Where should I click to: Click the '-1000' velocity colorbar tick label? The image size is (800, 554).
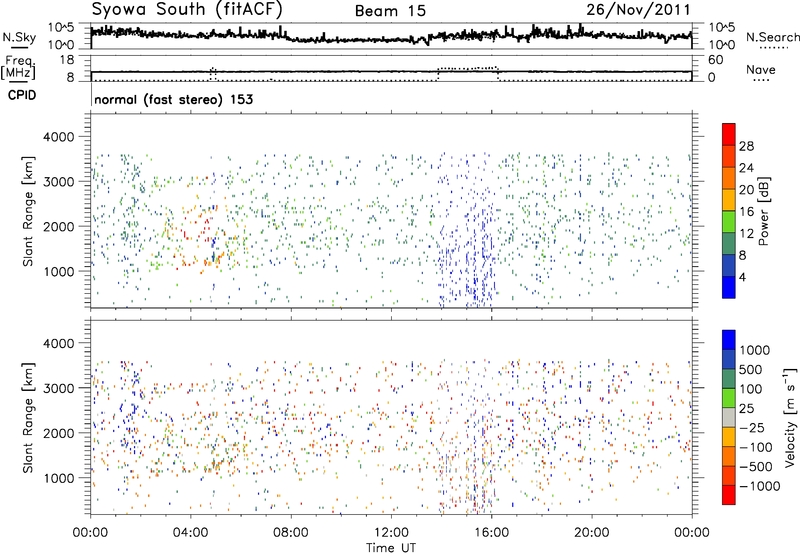[760, 486]
